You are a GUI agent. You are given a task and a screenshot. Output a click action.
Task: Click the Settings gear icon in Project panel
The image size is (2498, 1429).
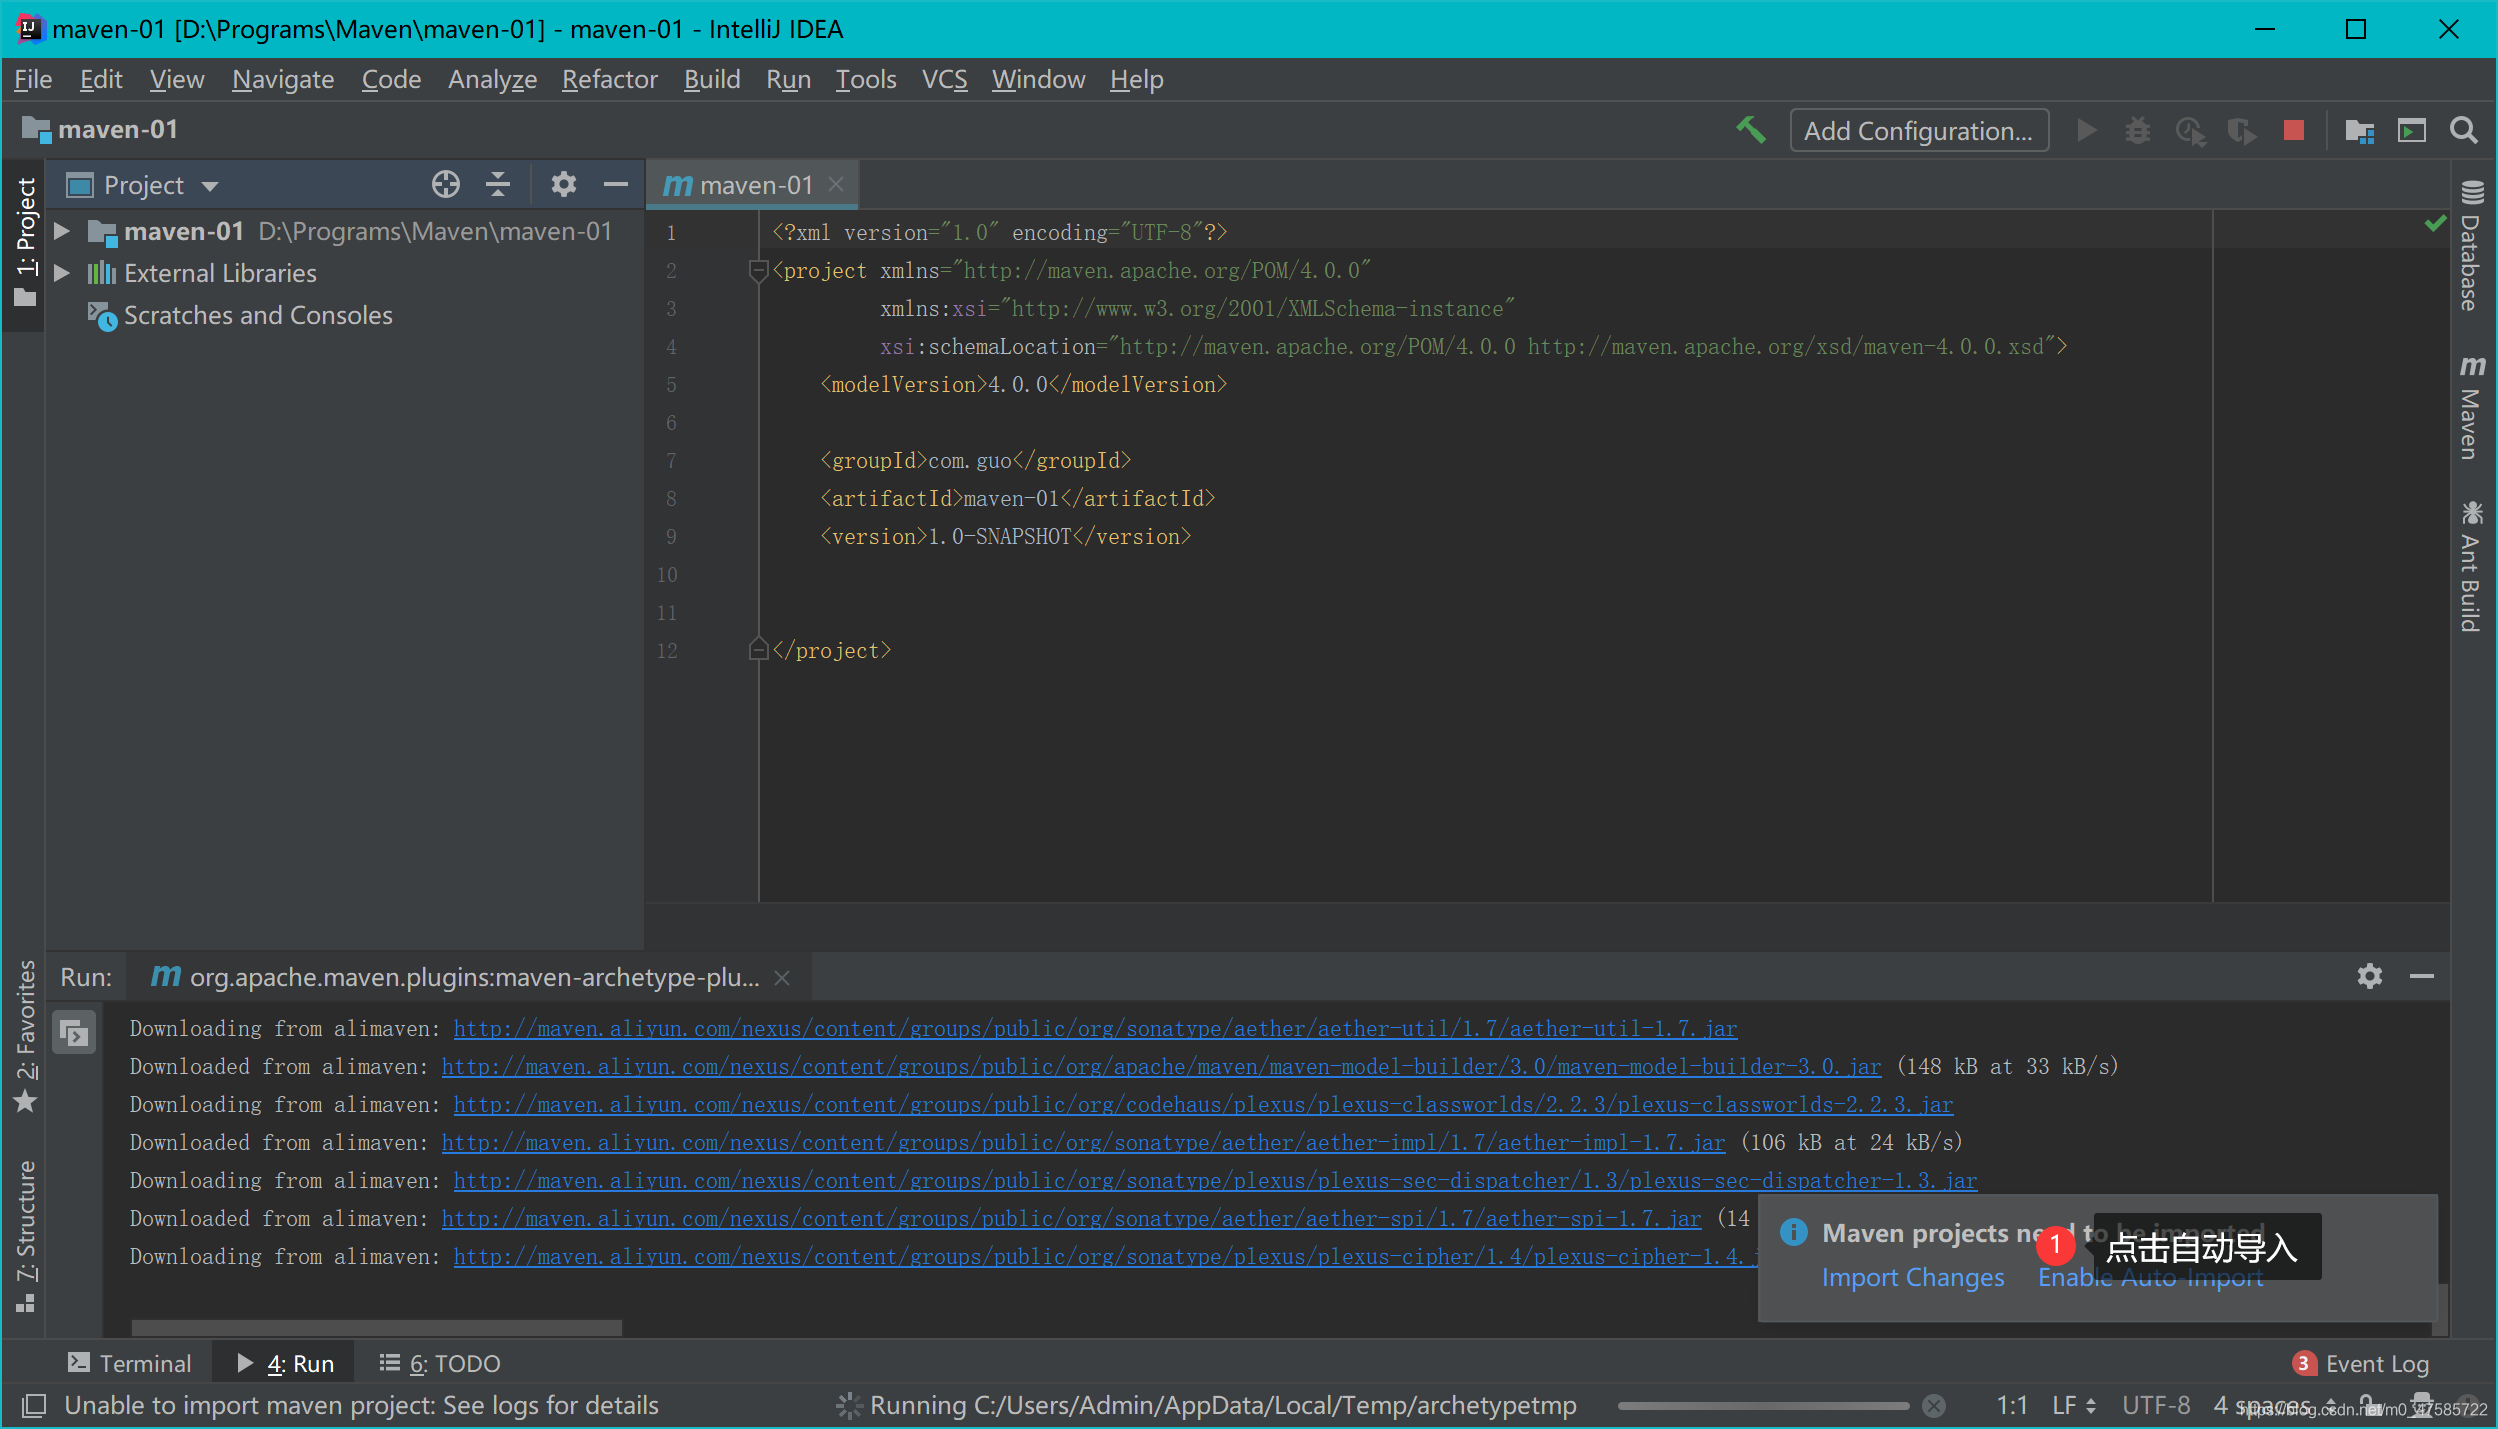click(x=561, y=184)
